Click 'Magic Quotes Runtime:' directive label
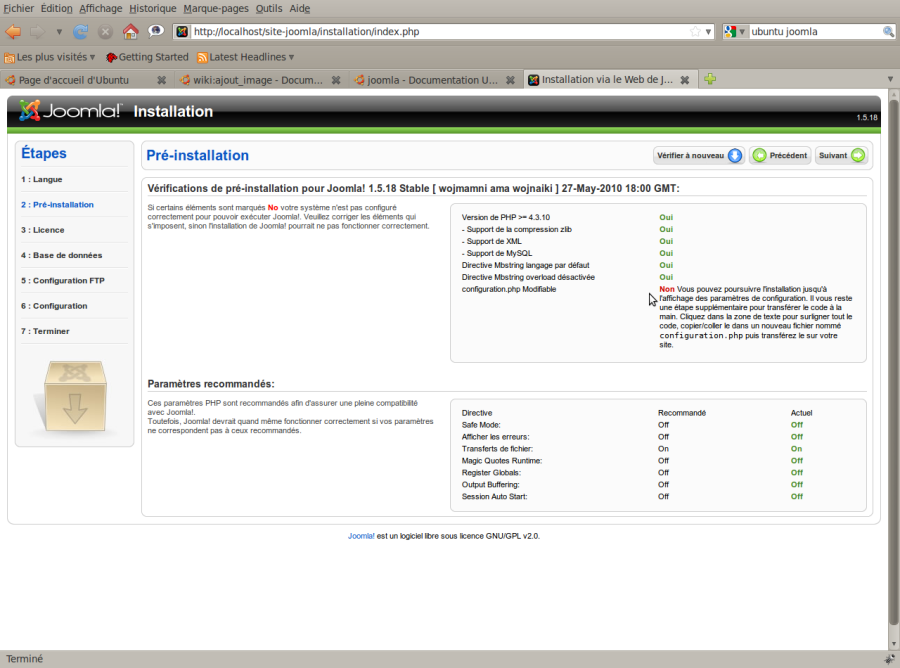The width and height of the screenshot is (900, 668). coord(502,461)
